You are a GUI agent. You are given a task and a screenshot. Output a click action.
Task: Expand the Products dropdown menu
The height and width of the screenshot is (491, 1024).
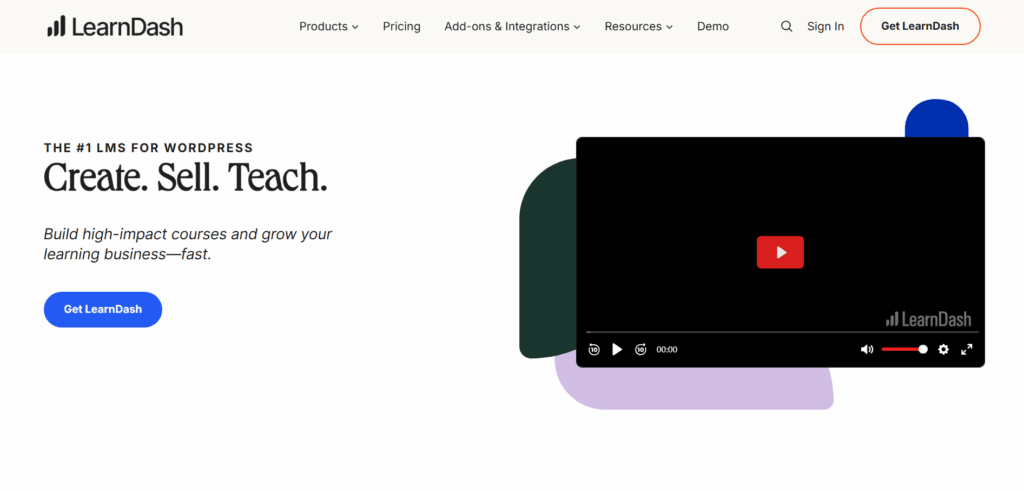click(328, 27)
